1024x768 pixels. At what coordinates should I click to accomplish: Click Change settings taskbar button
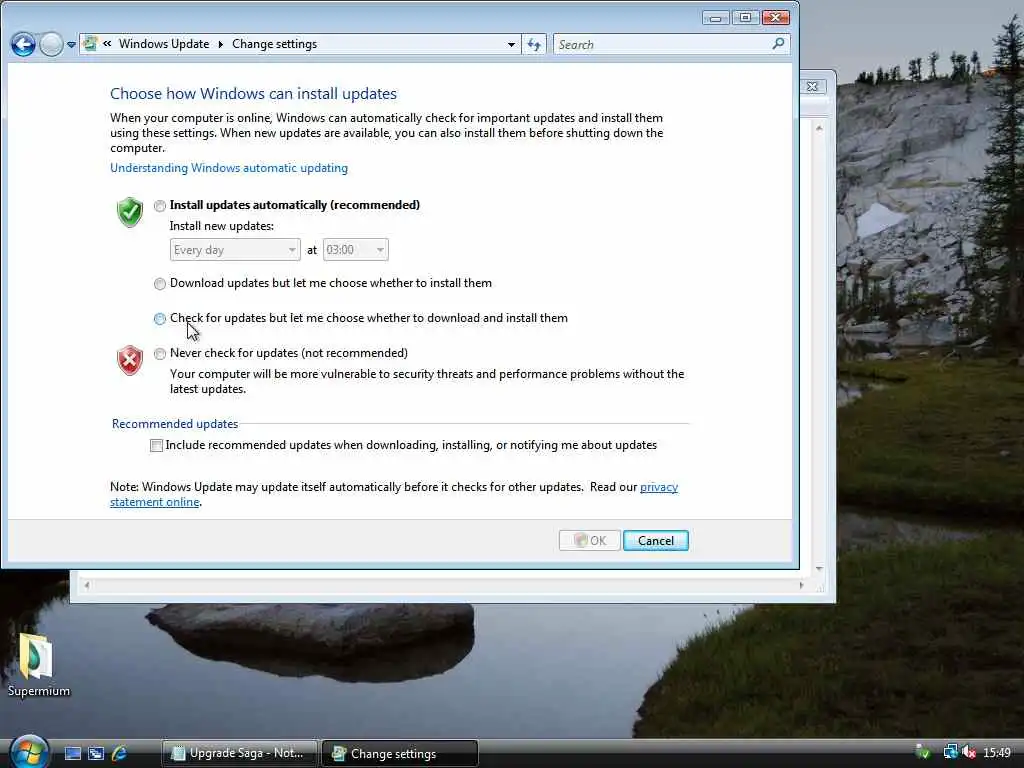click(x=400, y=753)
